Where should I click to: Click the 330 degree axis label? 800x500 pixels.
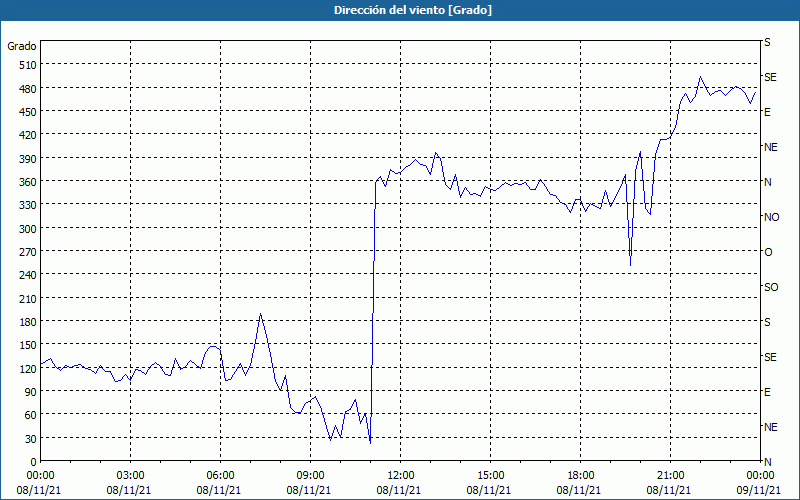[x=28, y=205]
